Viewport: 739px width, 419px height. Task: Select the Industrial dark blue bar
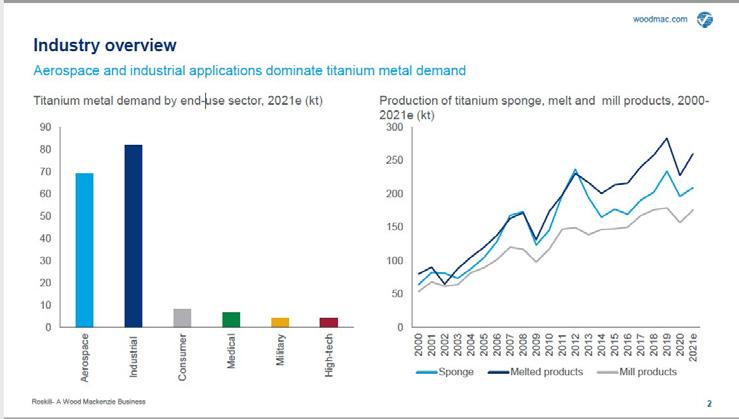coord(133,236)
